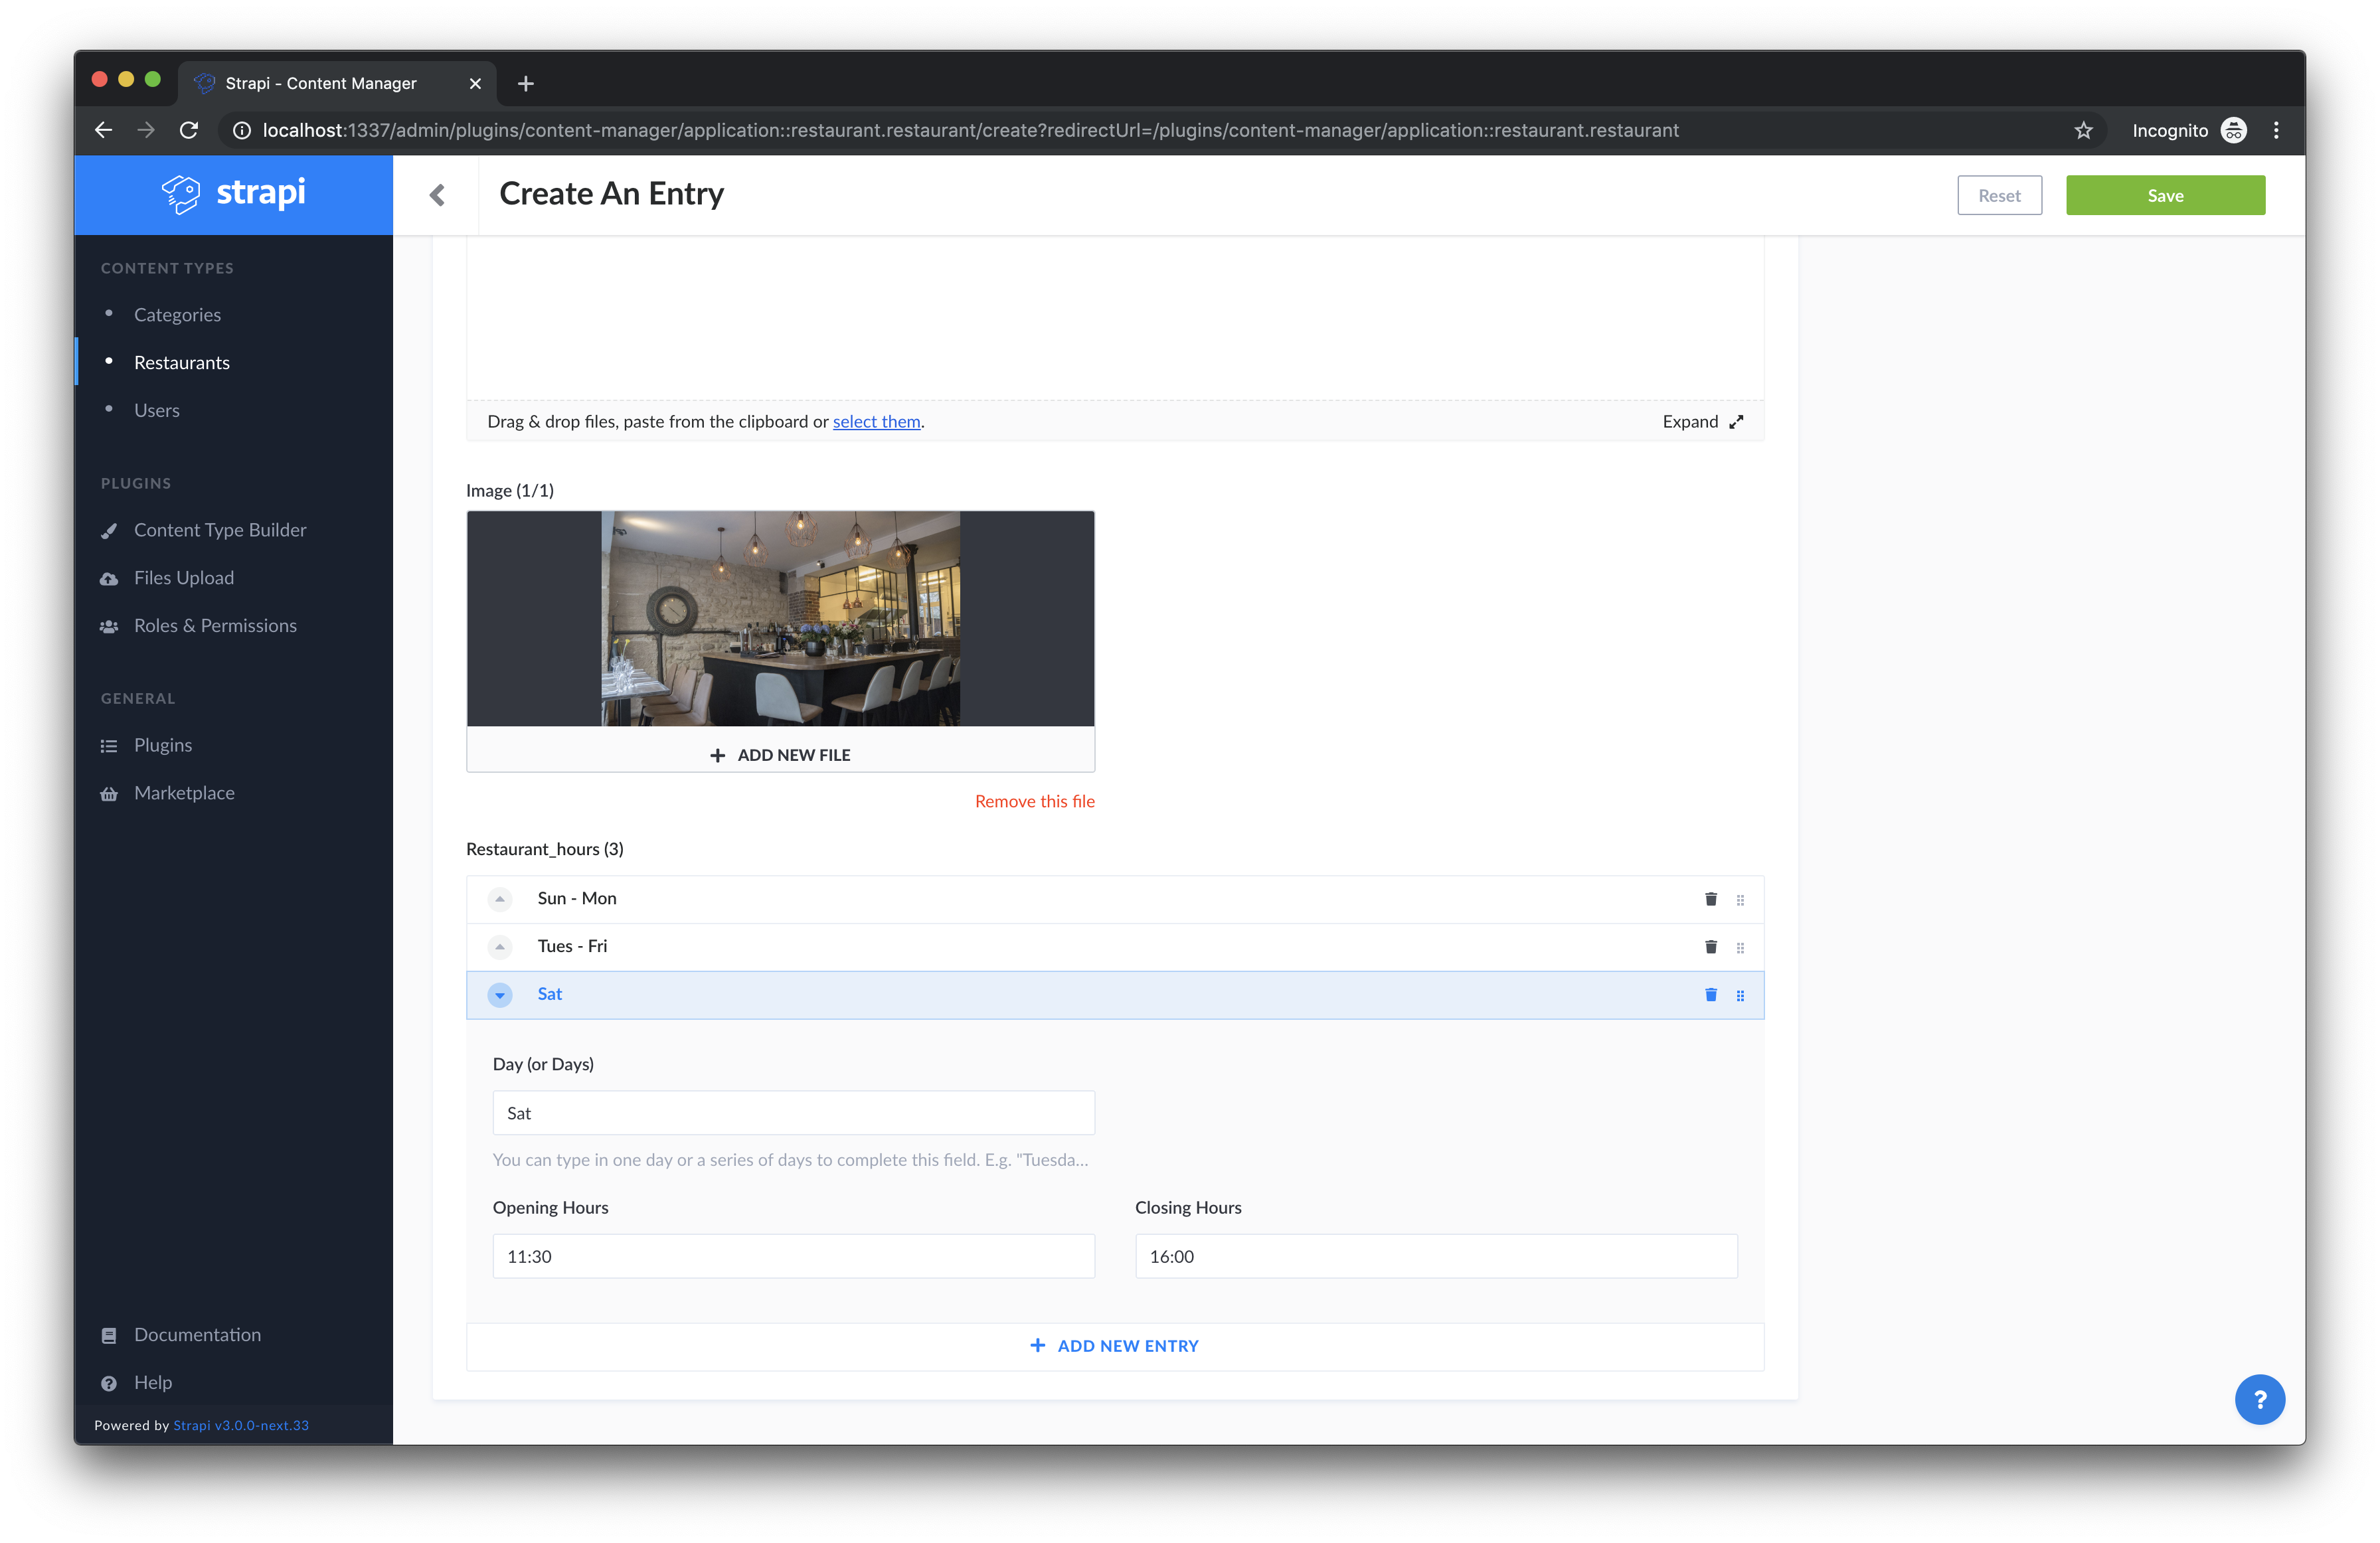Bookmark page with the star icon
2380x1543 pixels.
[2083, 131]
